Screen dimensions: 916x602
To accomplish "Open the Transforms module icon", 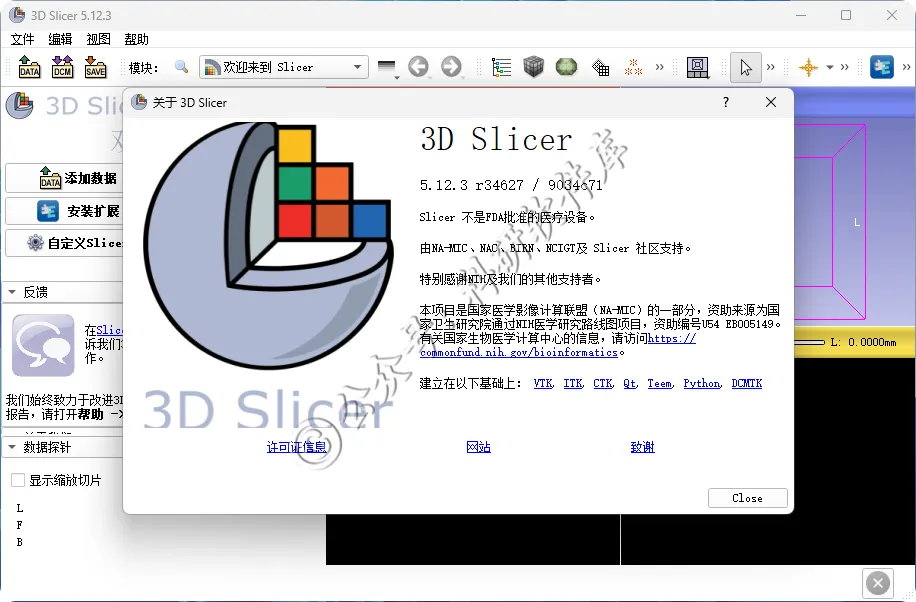I will pyautogui.click(x=601, y=68).
